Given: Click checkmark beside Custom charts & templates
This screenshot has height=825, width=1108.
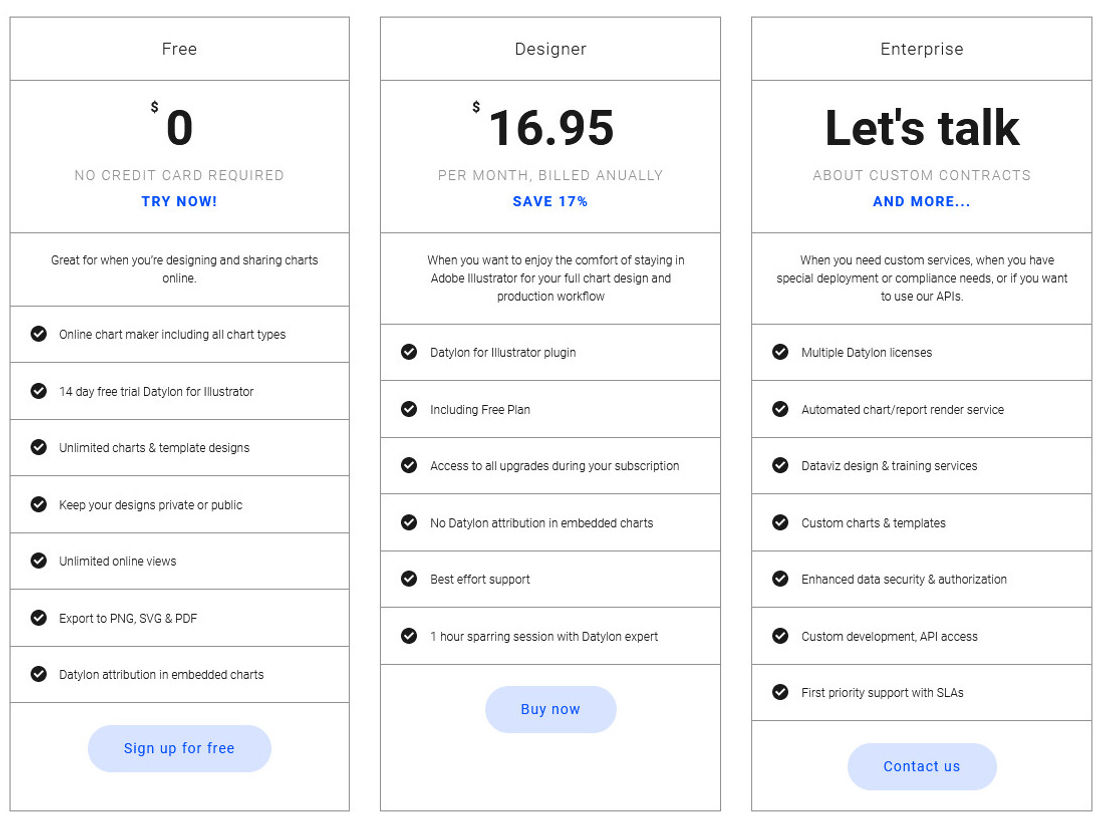Looking at the screenshot, I should coord(780,522).
